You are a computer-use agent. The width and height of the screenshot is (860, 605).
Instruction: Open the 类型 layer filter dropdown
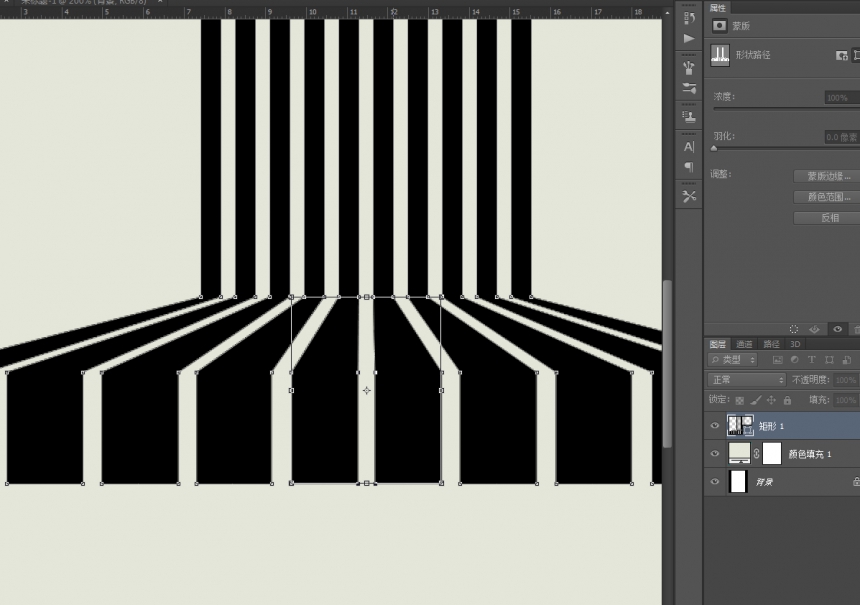tap(733, 360)
